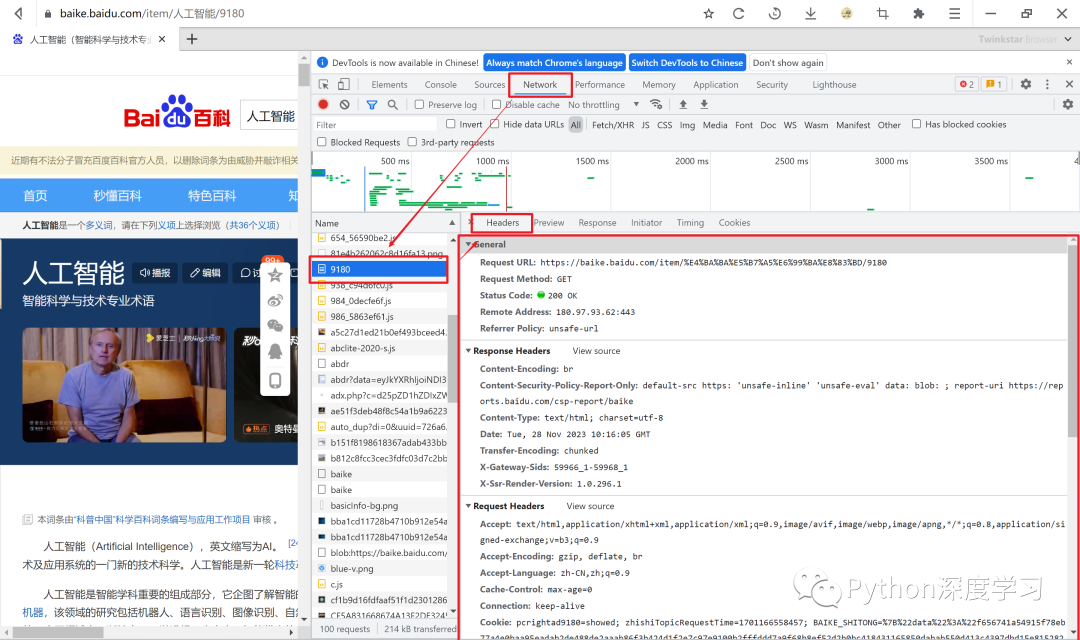This screenshot has height=640, width=1080.
Task: Close the DevTools panel
Action: pos(1069,84)
